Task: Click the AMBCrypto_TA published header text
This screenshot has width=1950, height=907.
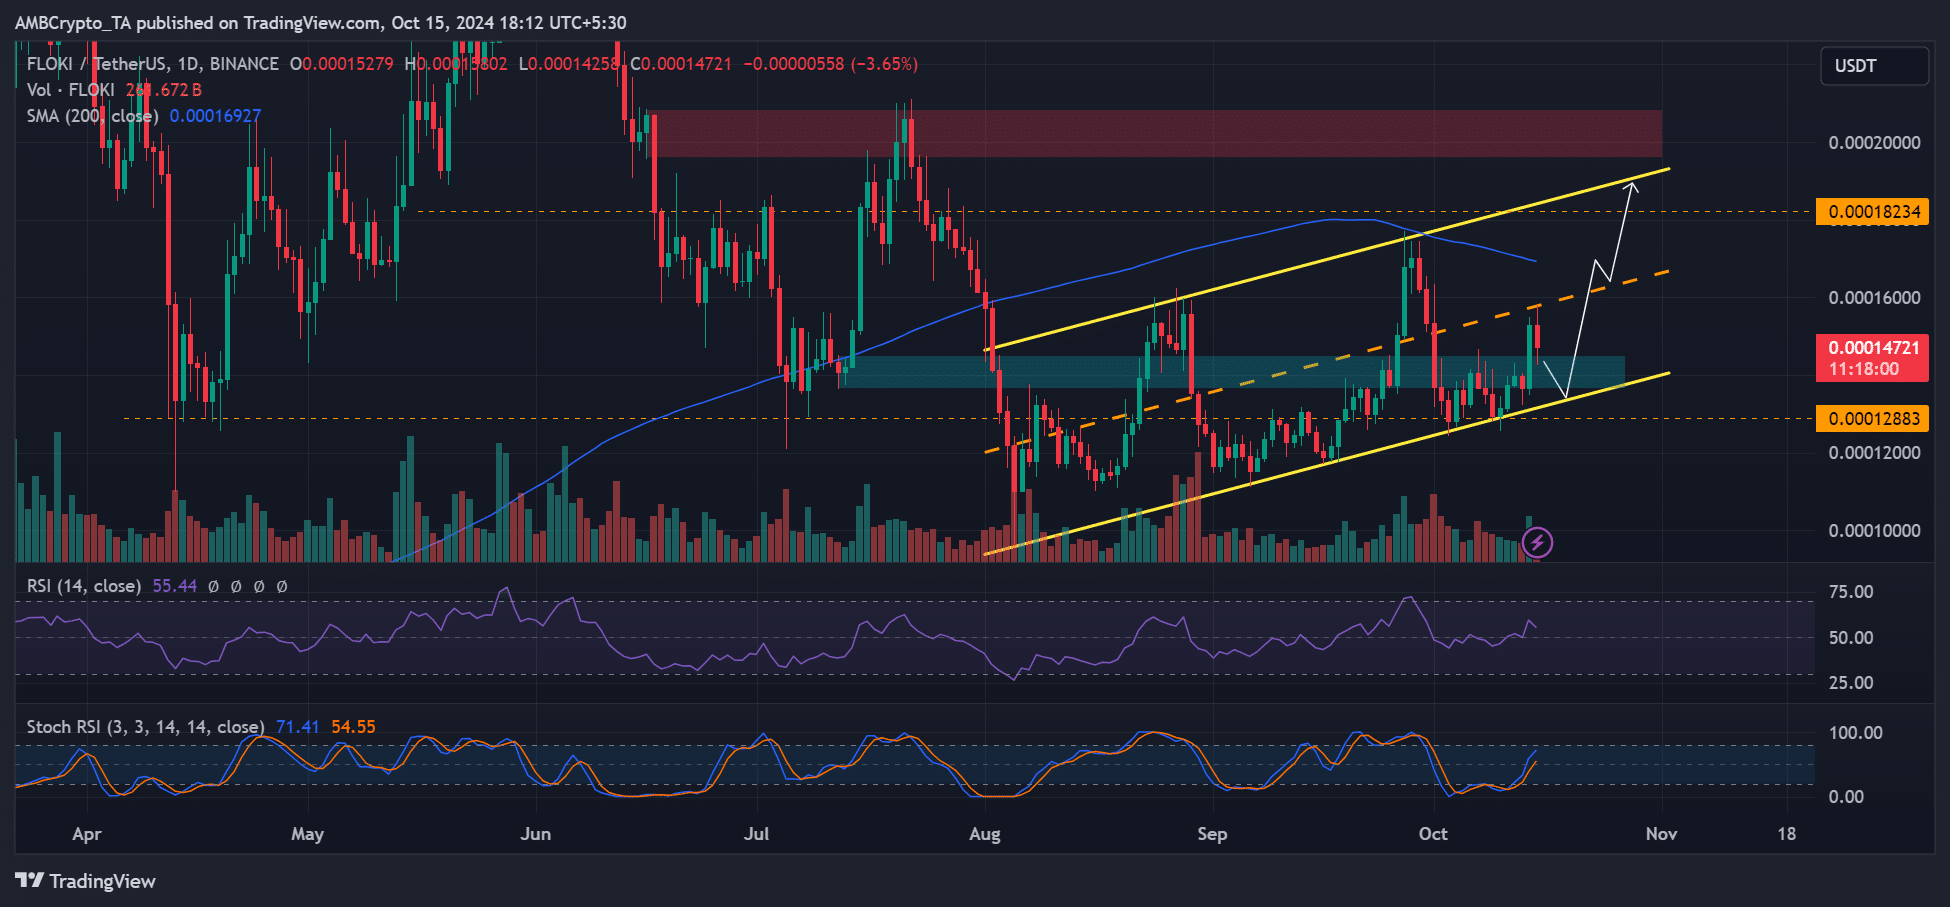Action: pos(320,22)
